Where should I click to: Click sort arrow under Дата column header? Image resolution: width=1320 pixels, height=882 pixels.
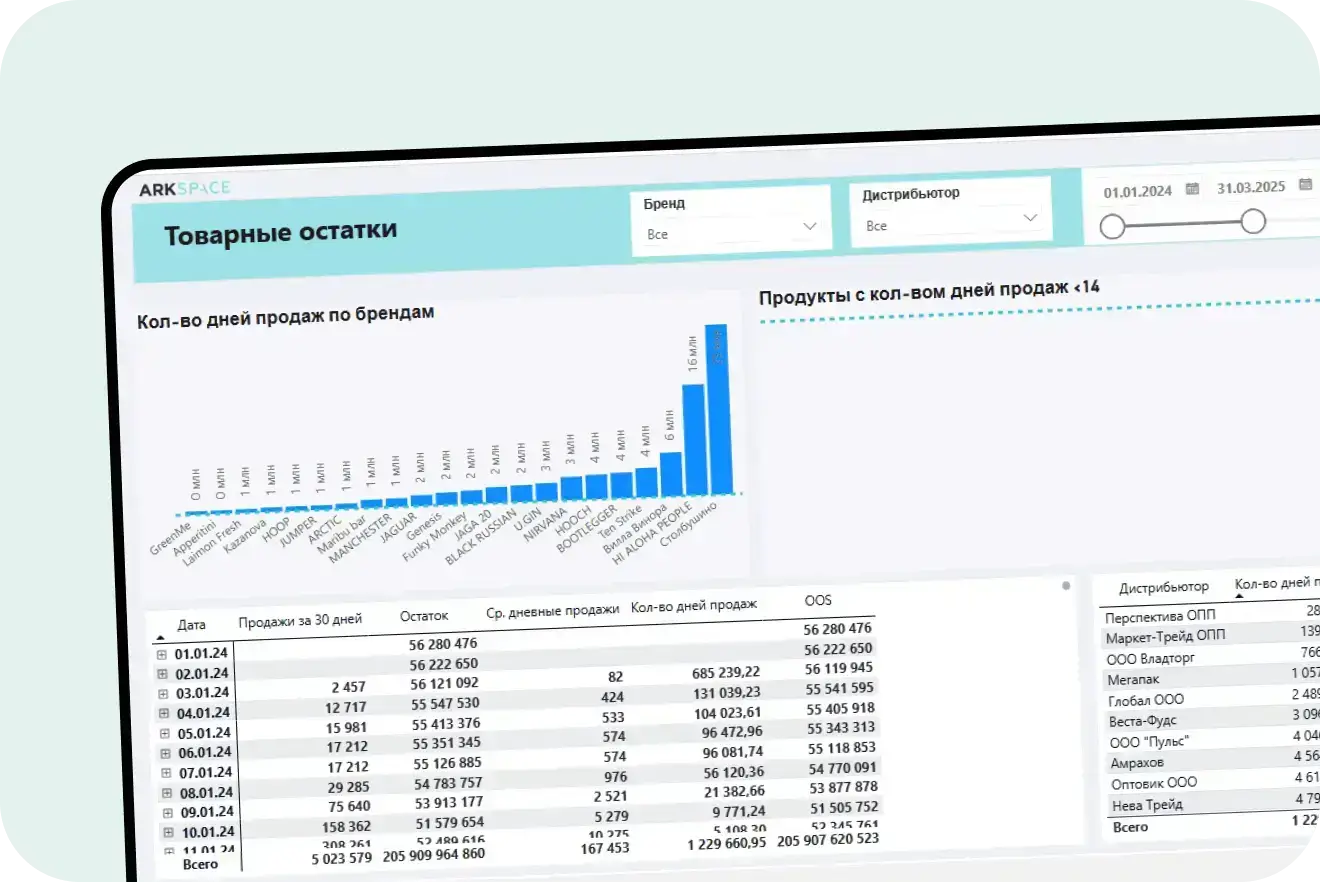click(160, 637)
